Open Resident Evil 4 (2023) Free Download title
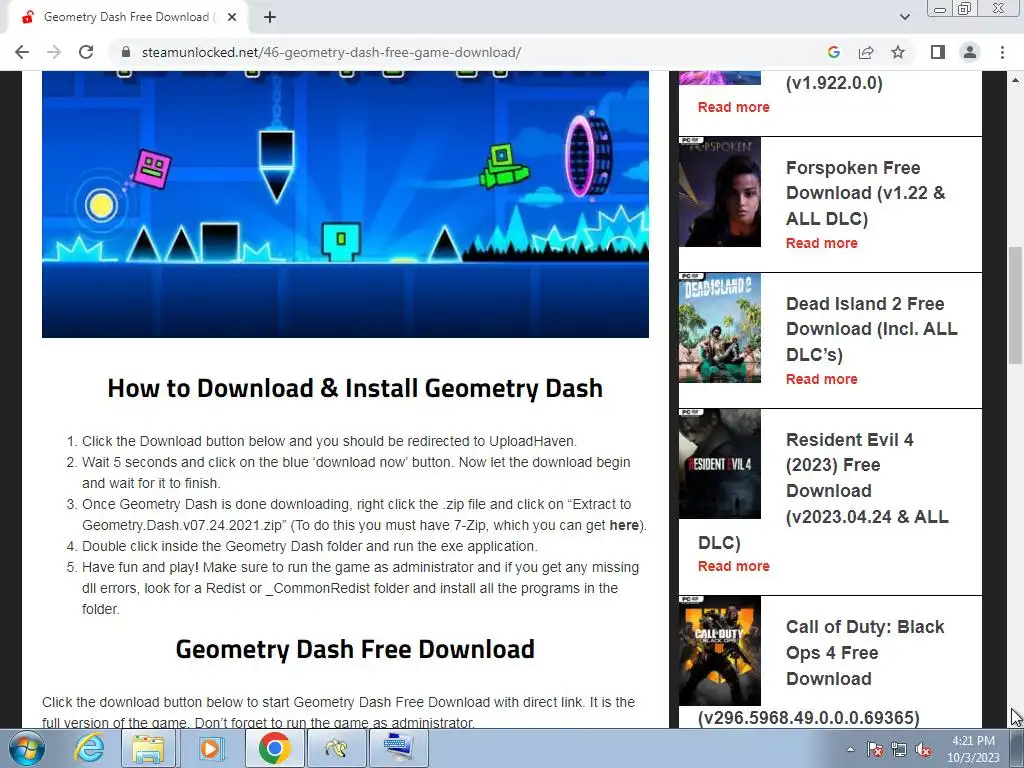The height and width of the screenshot is (768, 1024). 824,490
